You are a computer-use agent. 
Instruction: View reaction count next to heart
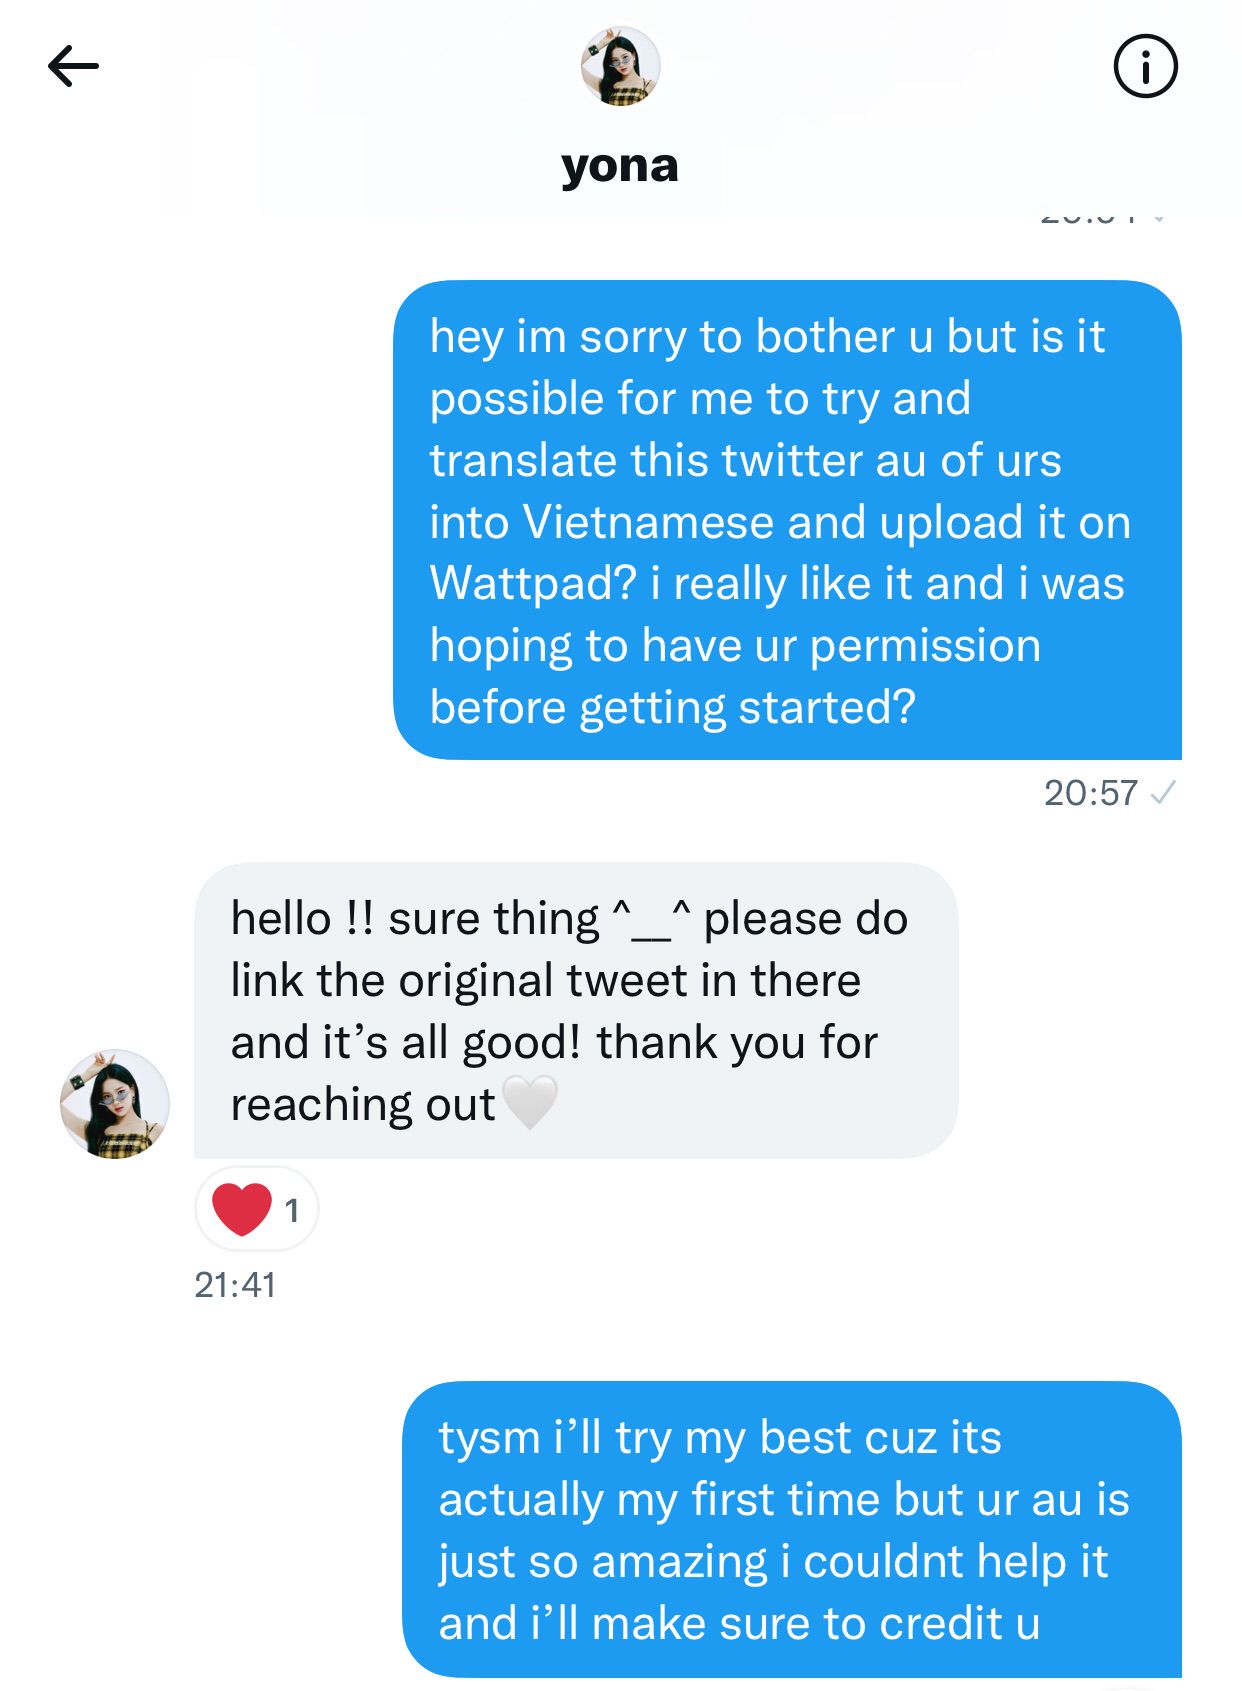[292, 1211]
